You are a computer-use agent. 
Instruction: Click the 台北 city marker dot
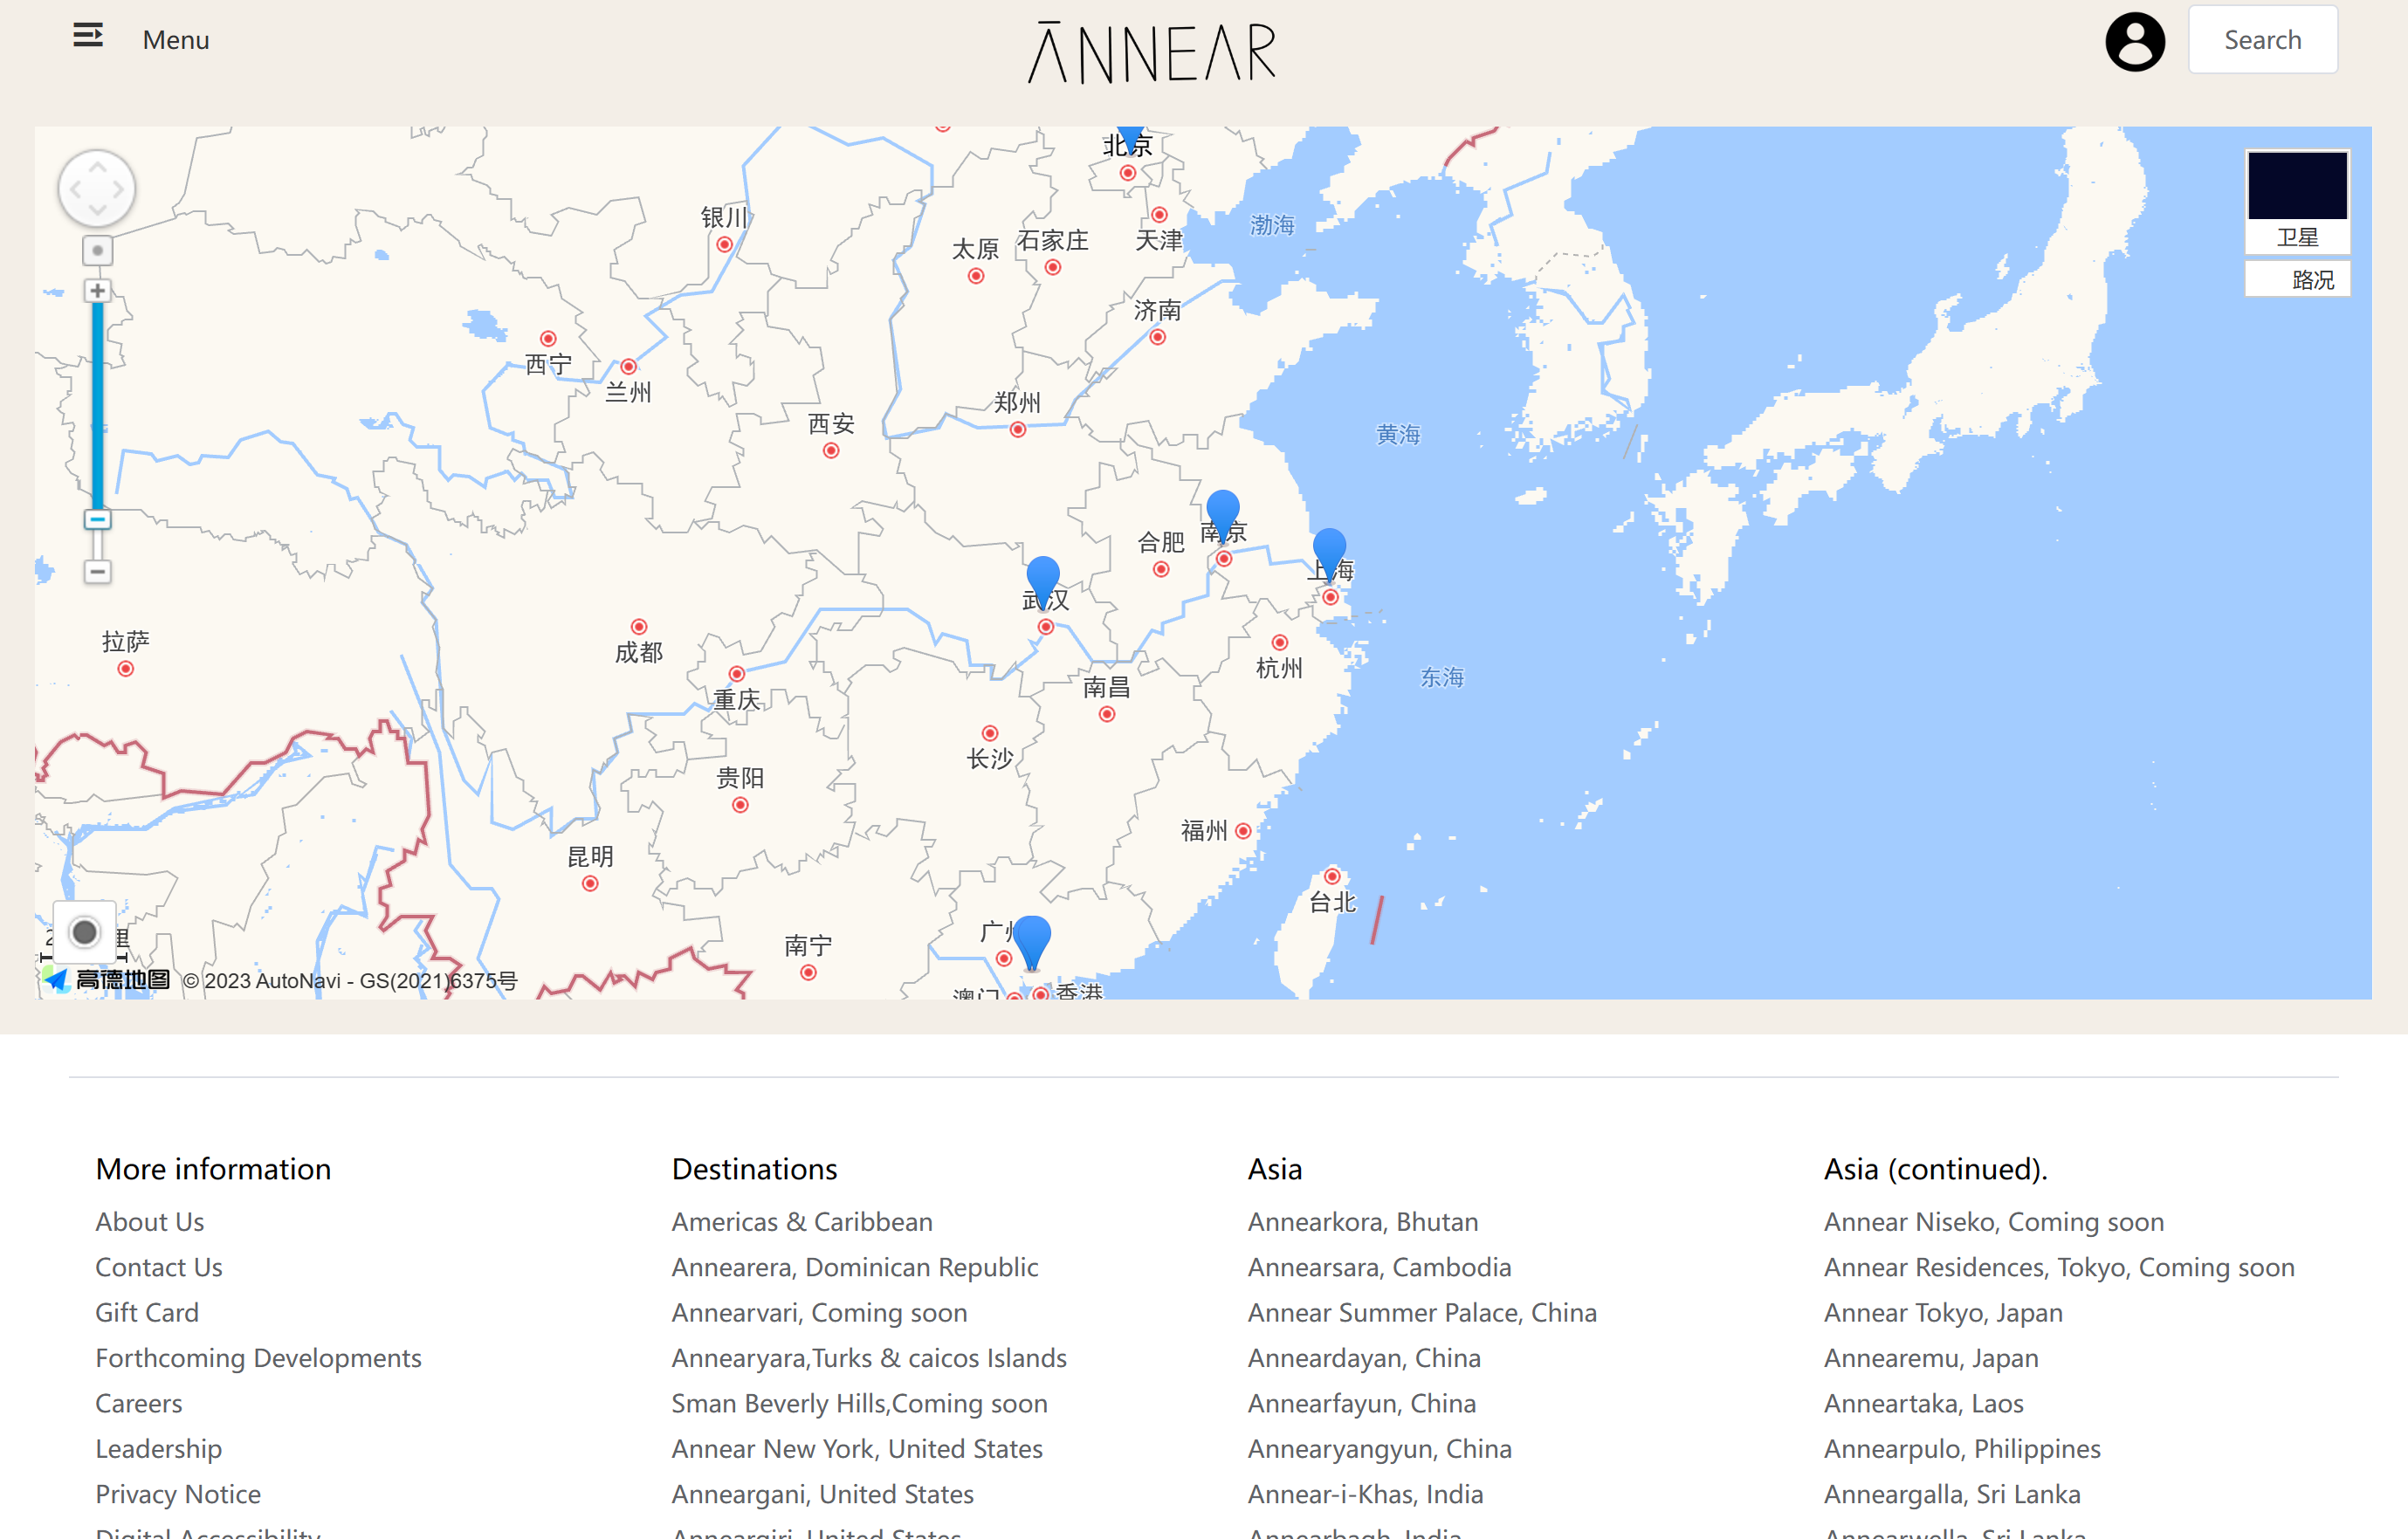click(x=1332, y=877)
